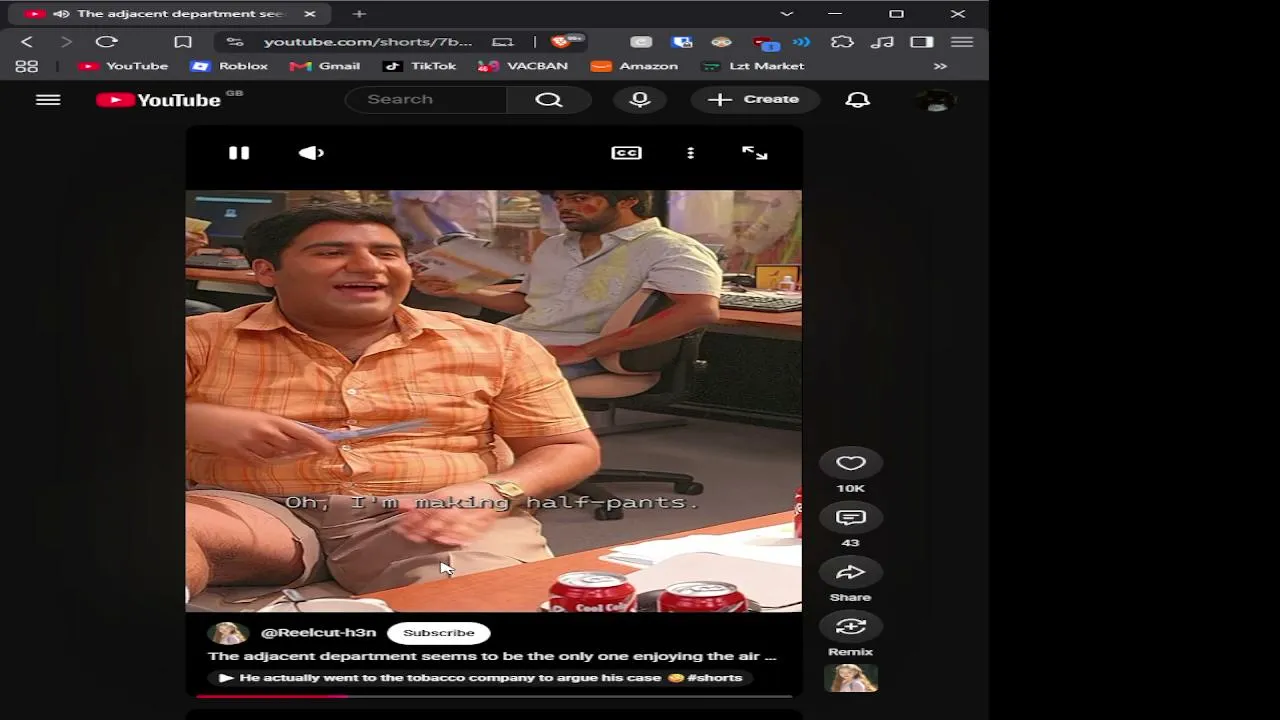Open the browser extensions puzzle icon
The width and height of the screenshot is (1280, 720).
[842, 42]
